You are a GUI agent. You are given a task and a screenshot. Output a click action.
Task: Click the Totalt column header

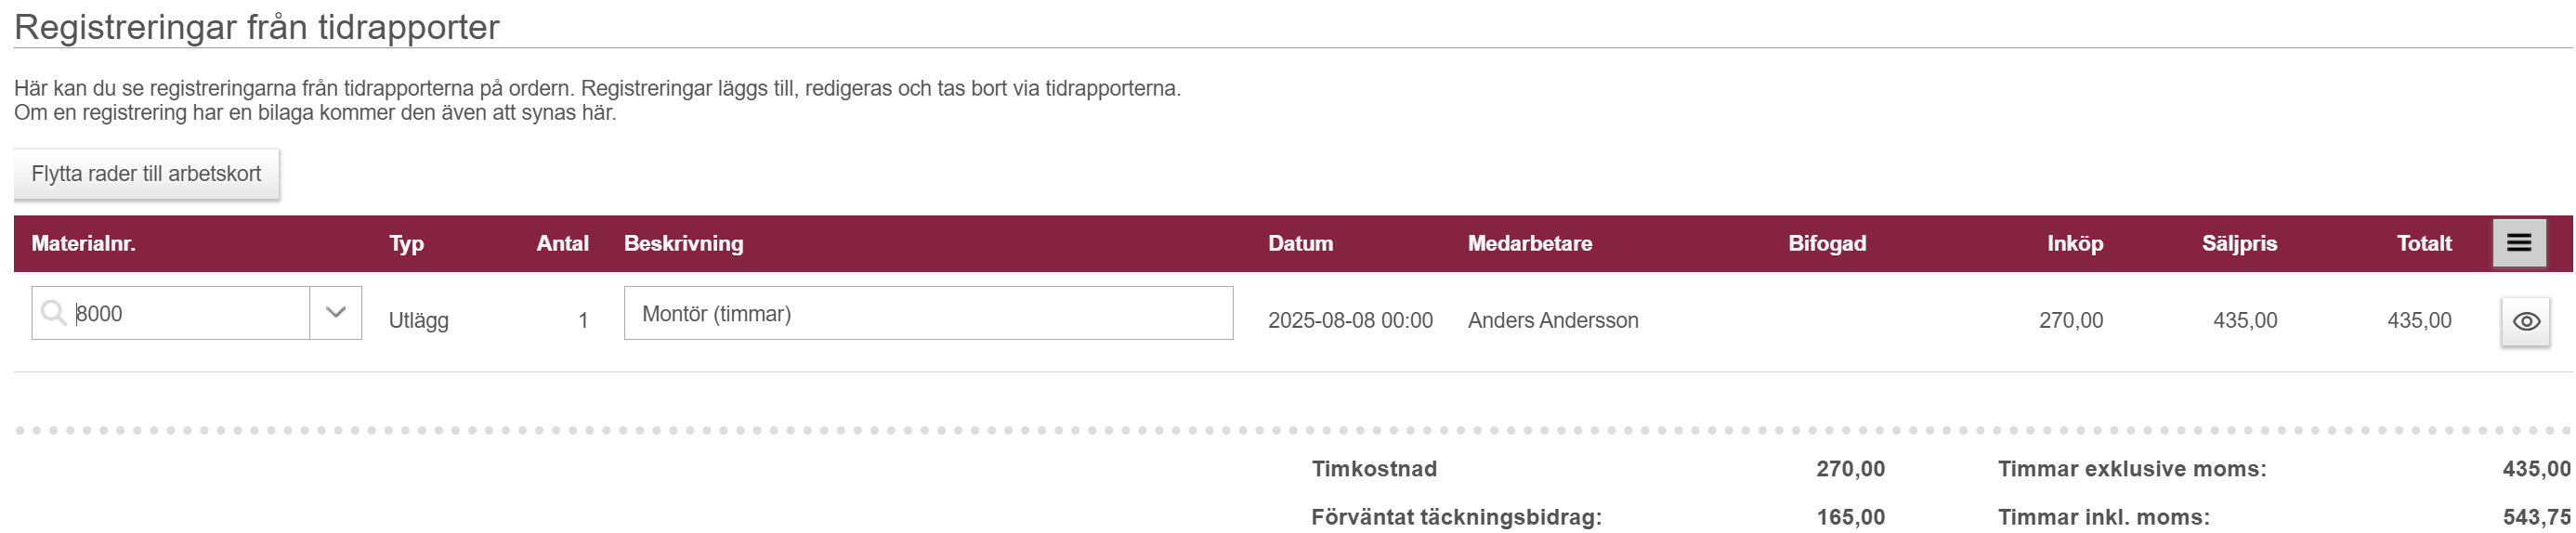coord(2424,243)
